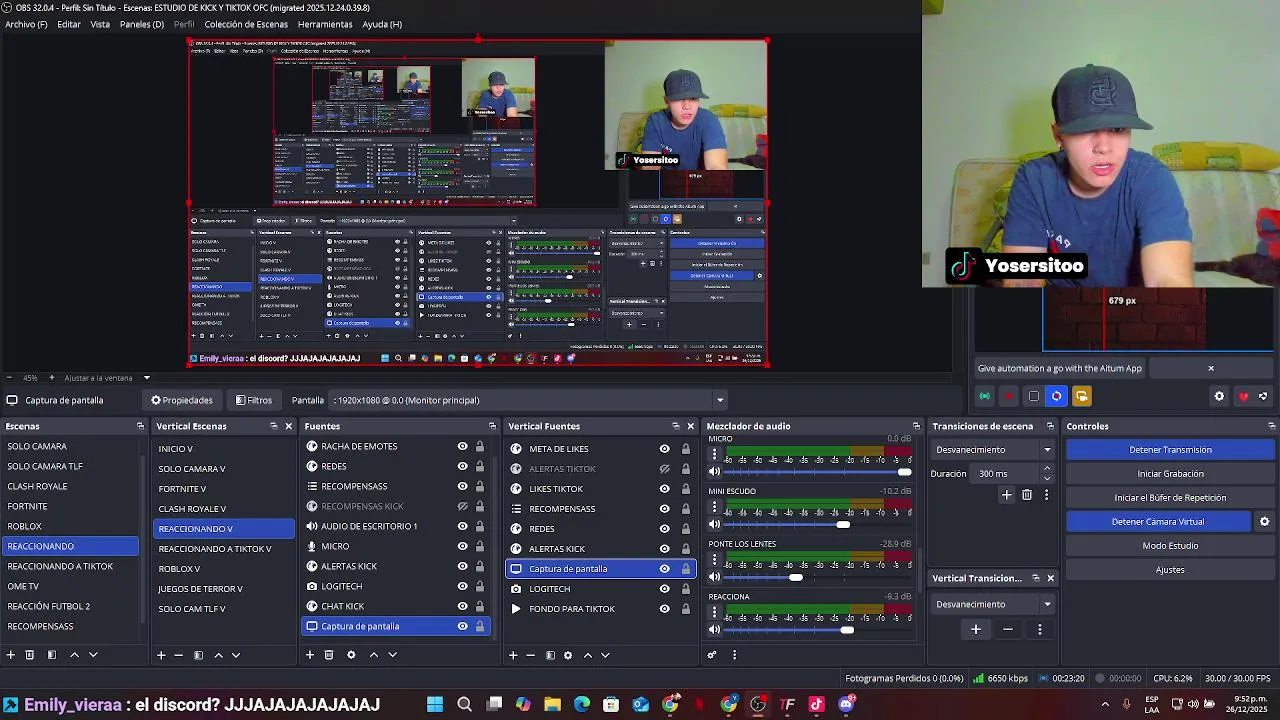Toggle visibility of LOGITECH in Fuentes

click(462, 586)
